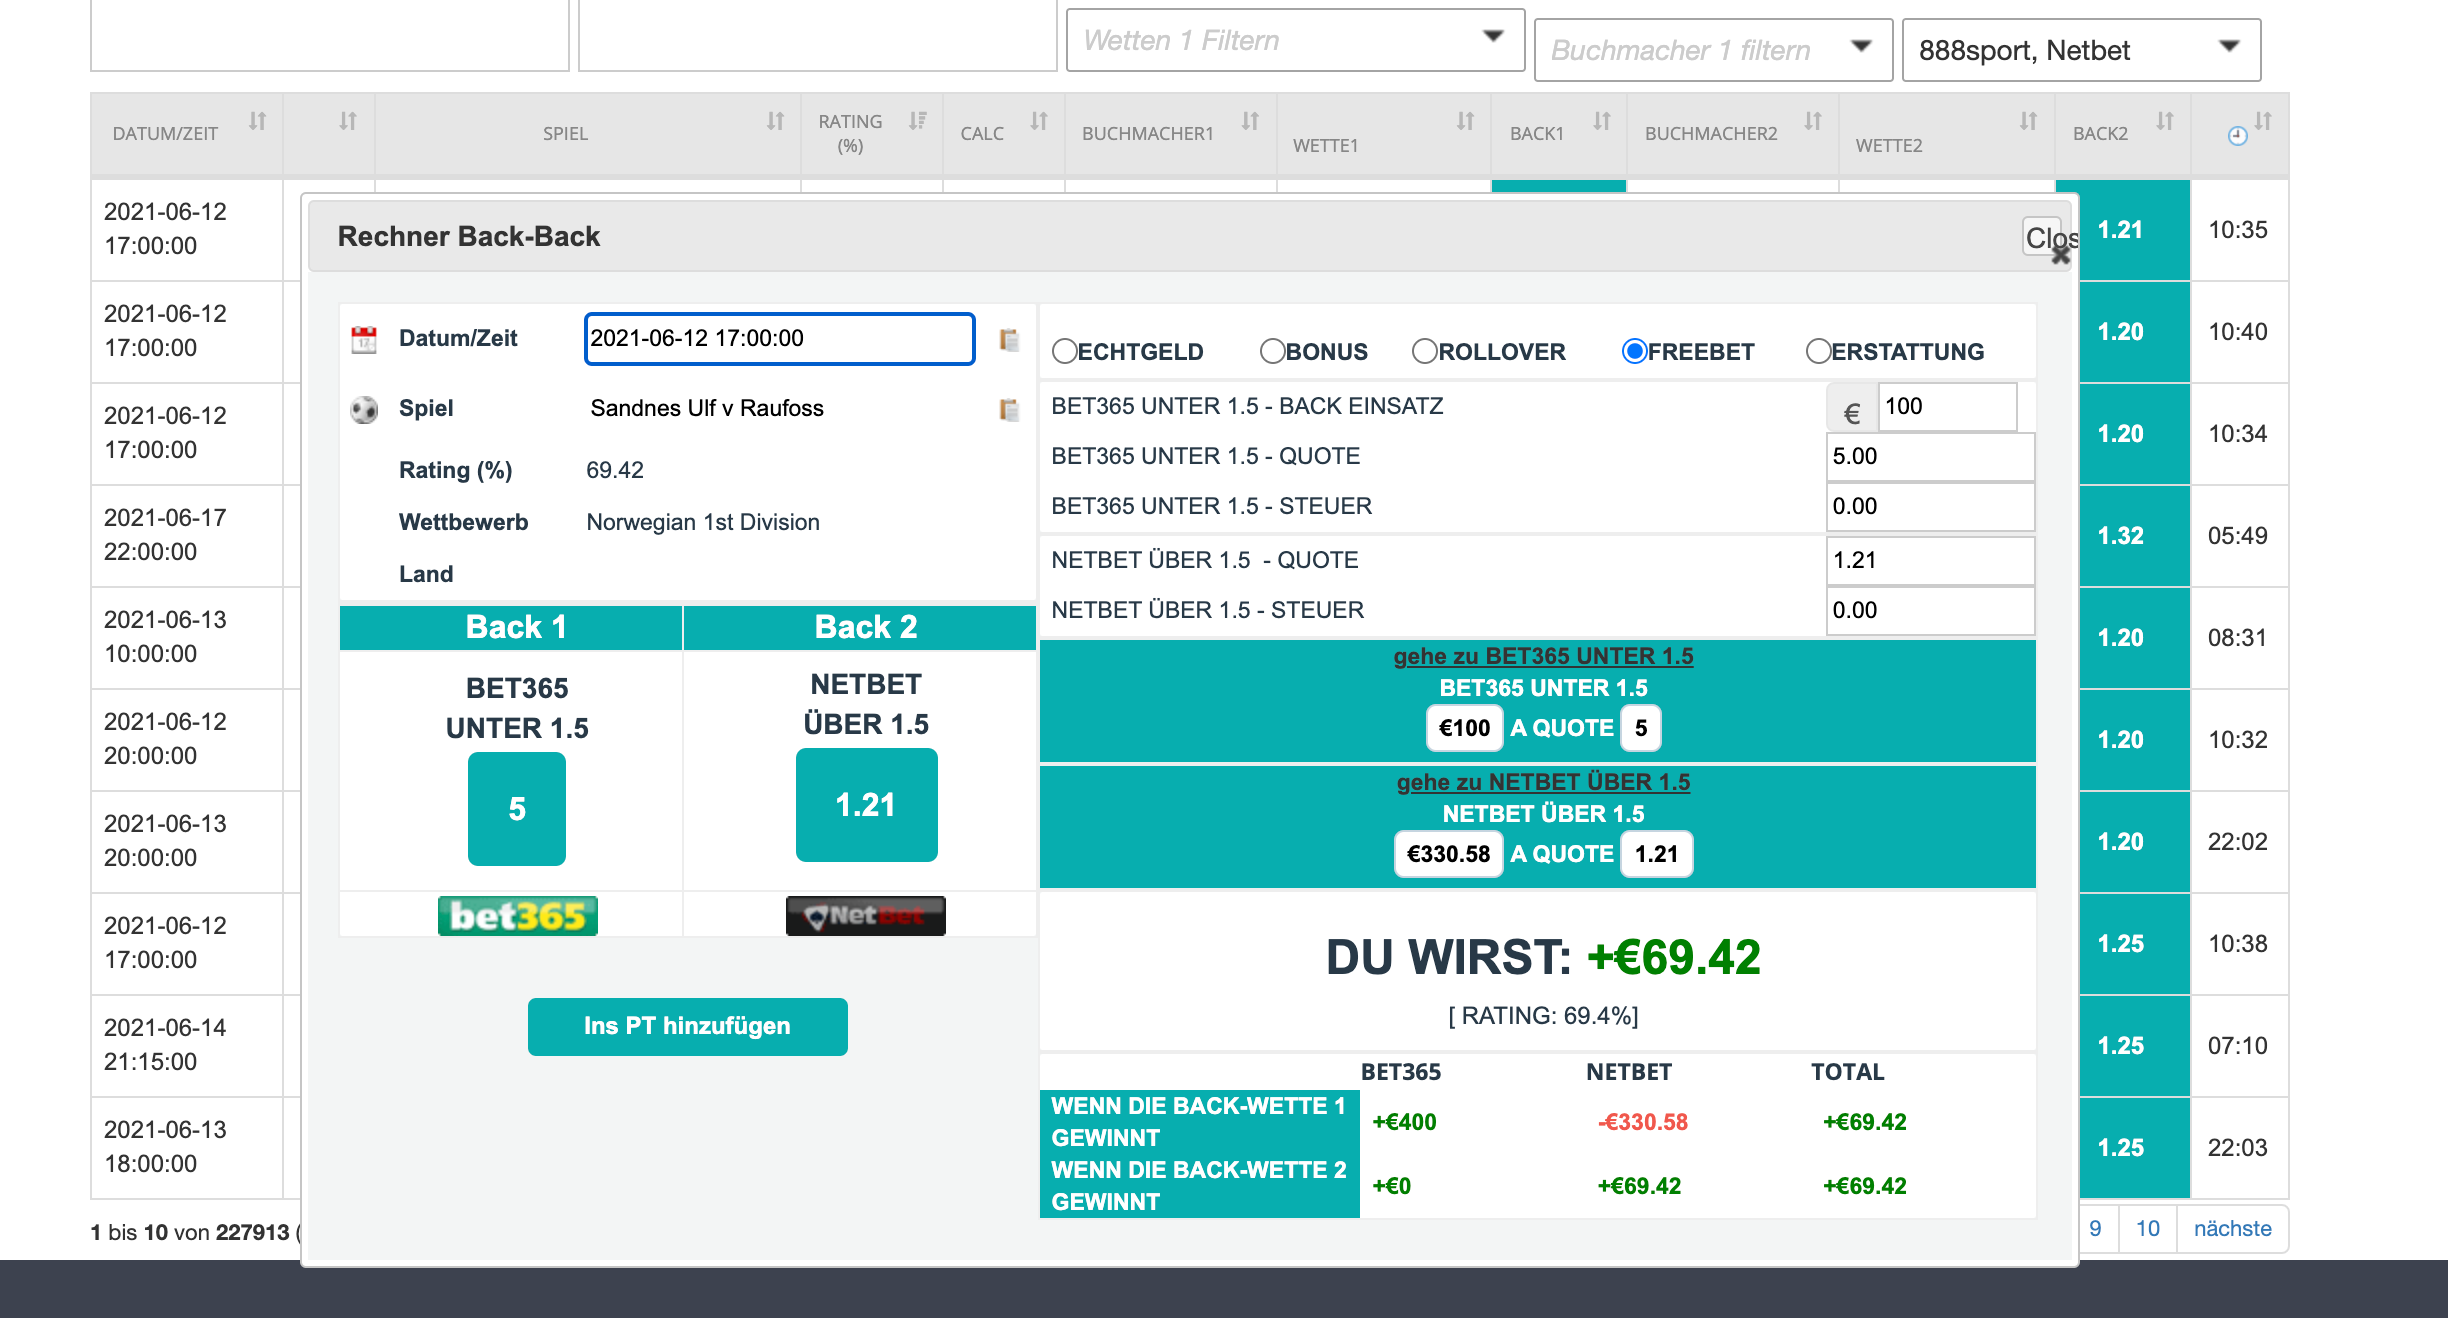The image size is (2448, 1318).
Task: Open the 888sport, Netbet bookmaker dropdown
Action: click(x=2080, y=50)
